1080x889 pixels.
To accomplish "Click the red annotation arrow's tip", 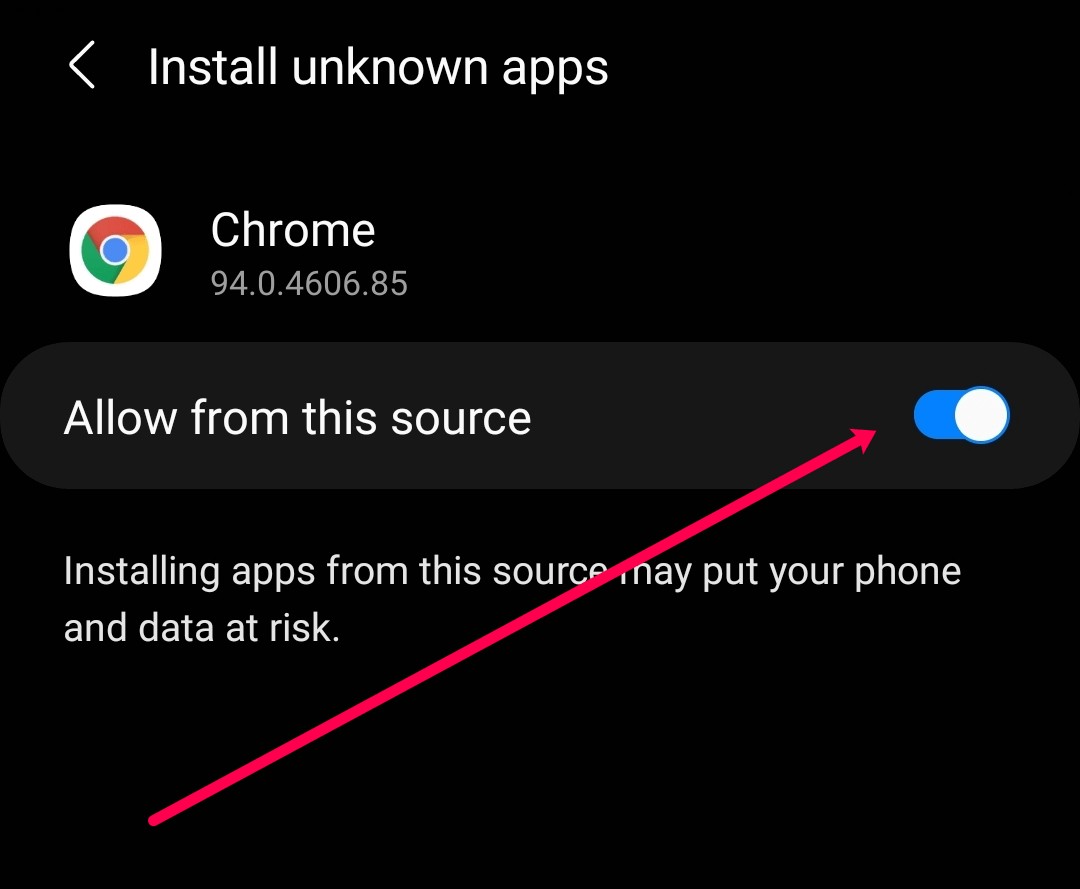I will 872,434.
